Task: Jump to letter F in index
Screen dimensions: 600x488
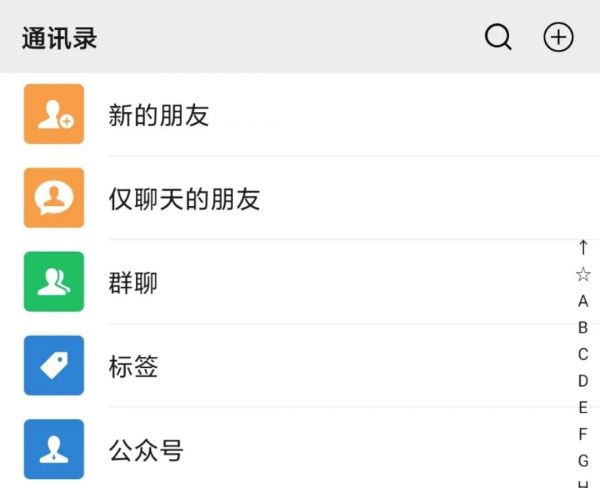Action: coord(583,434)
